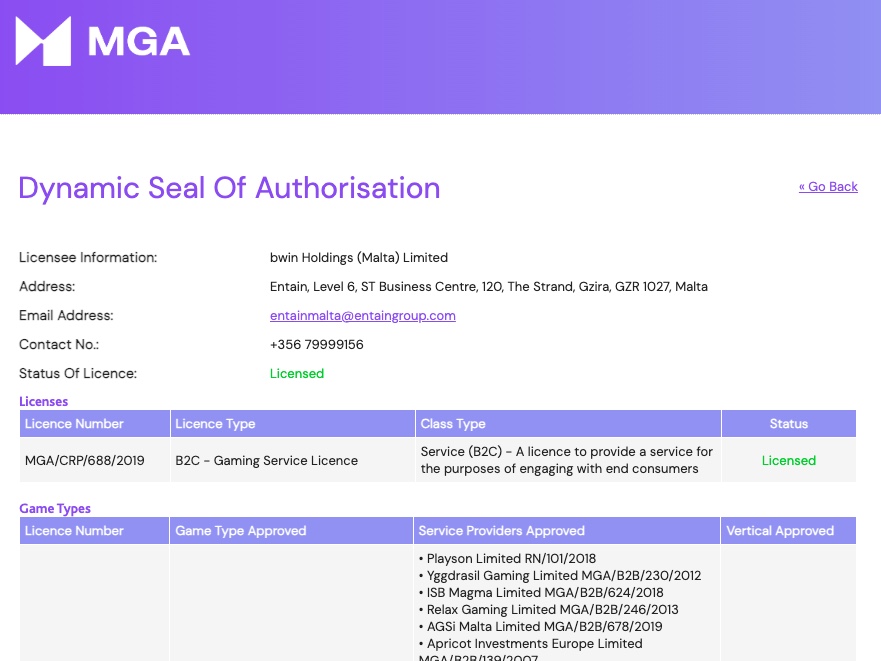
Task: Click the Service Providers Approved header
Action: (x=501, y=531)
